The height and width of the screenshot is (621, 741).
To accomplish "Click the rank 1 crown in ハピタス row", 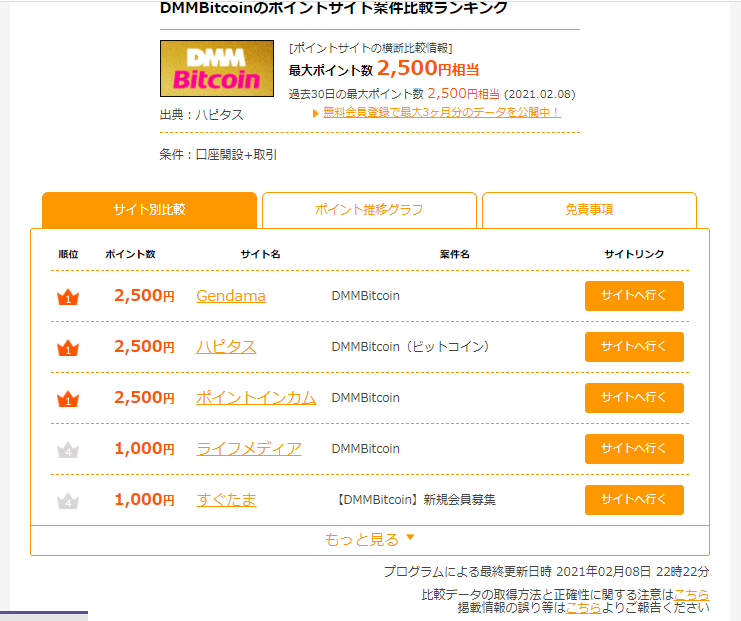I will (68, 348).
